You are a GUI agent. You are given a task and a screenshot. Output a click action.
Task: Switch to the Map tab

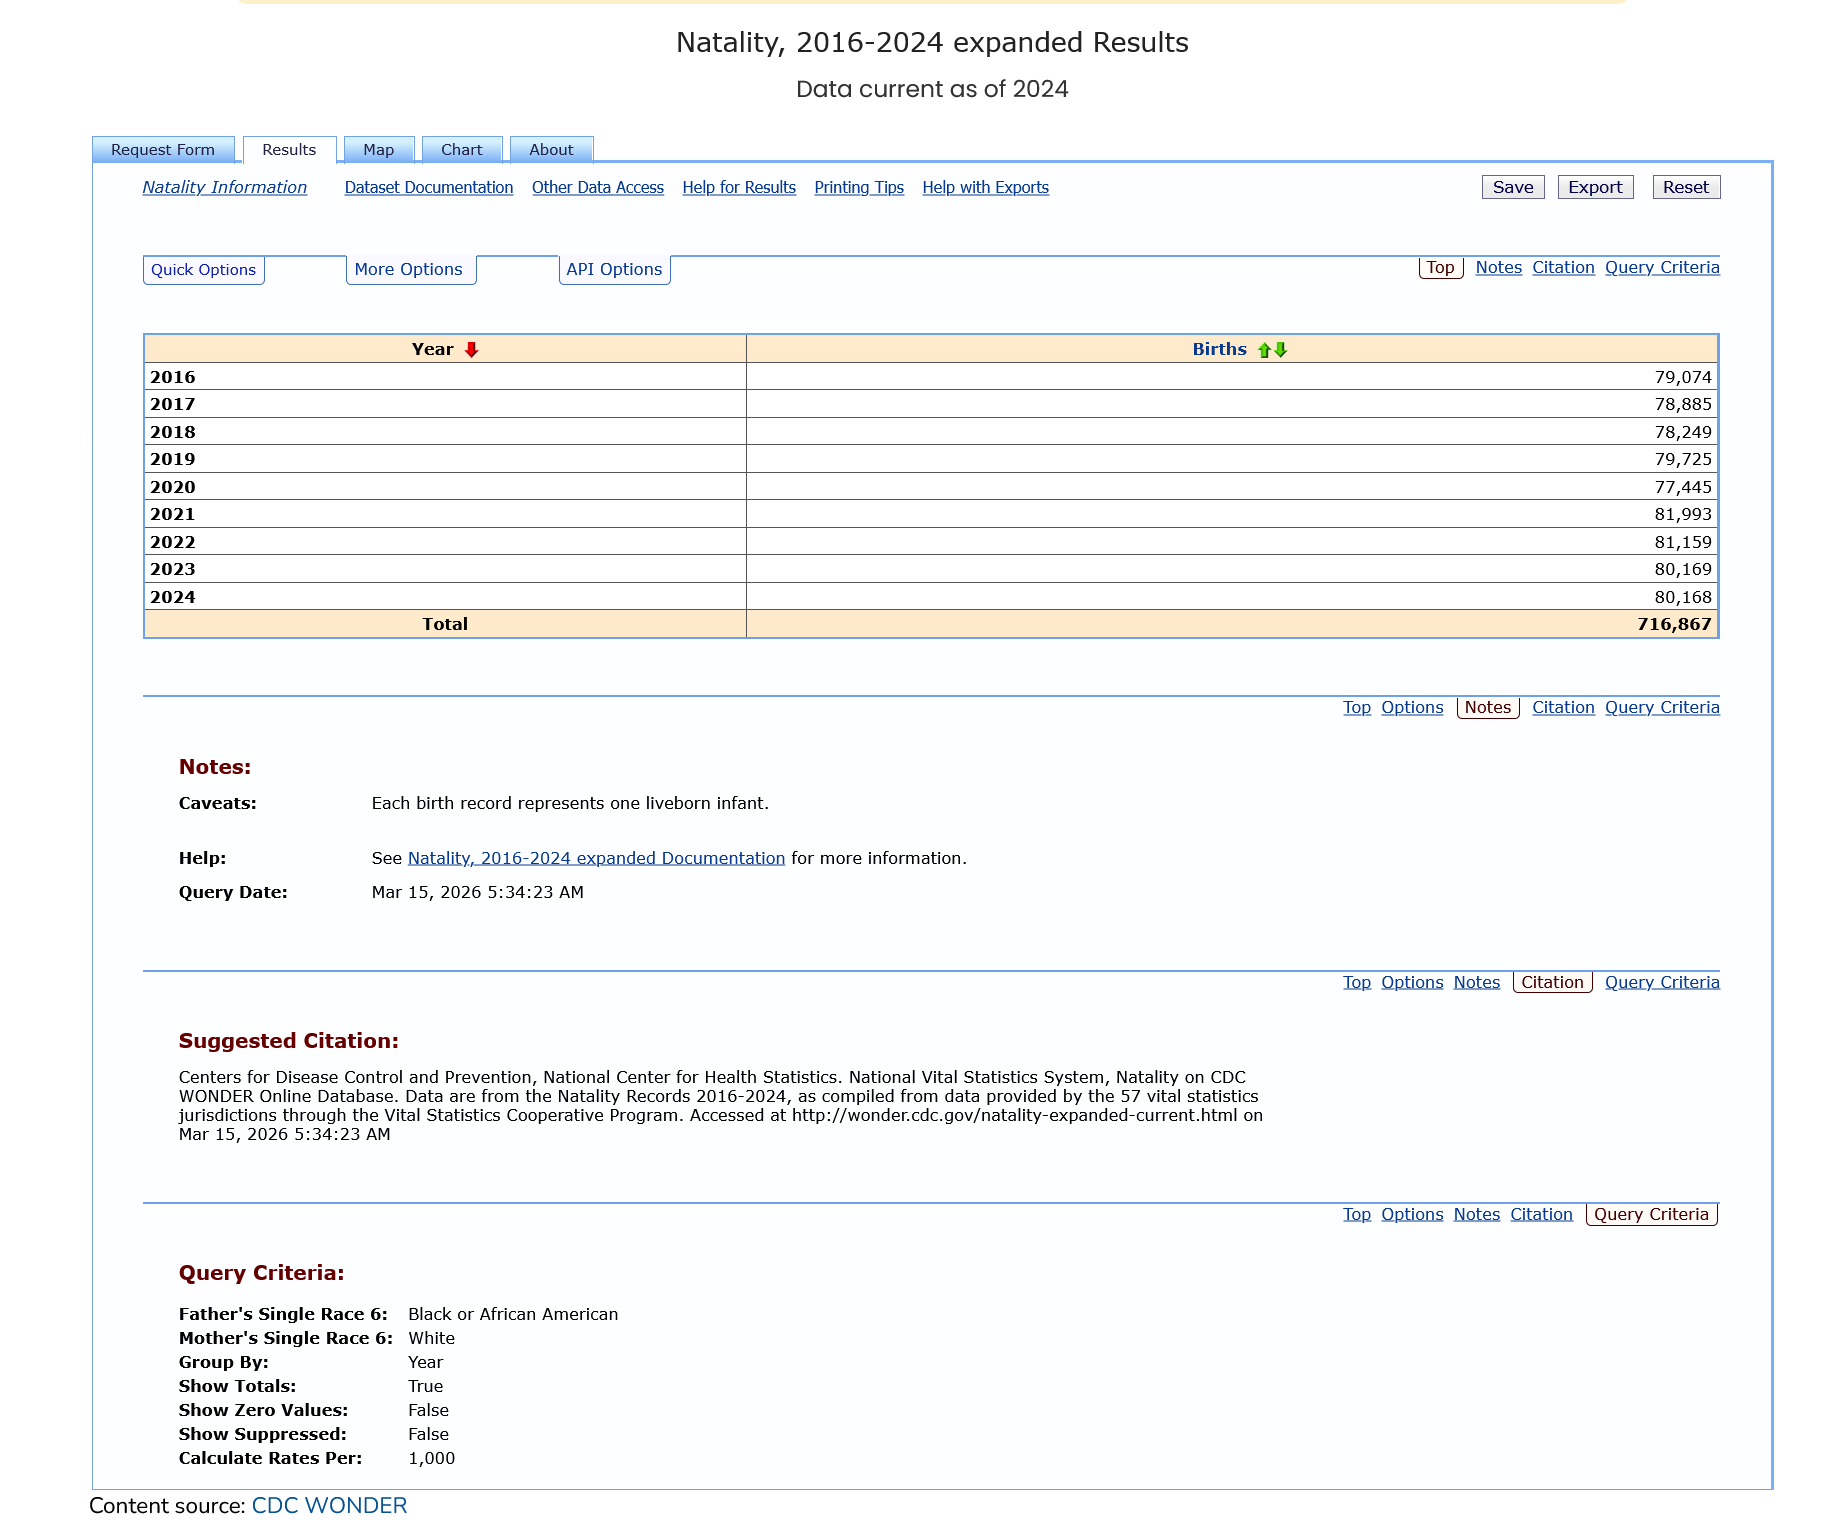(x=378, y=150)
